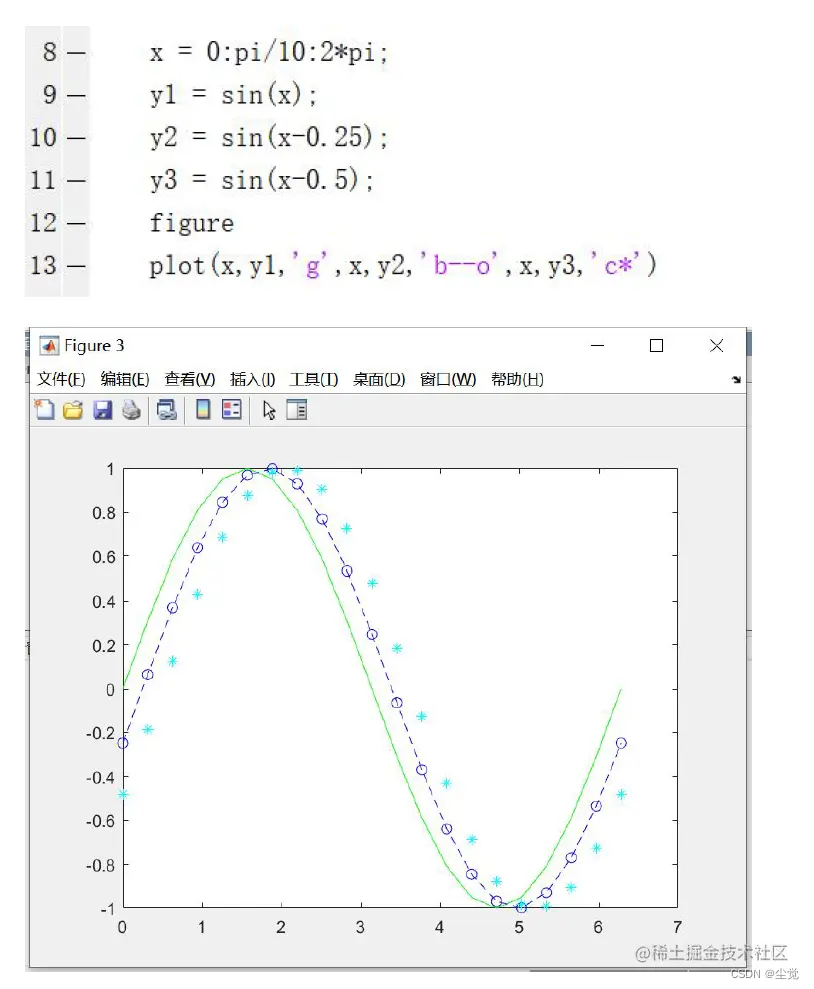Click the cyan star marker at x=0

pos(123,794)
